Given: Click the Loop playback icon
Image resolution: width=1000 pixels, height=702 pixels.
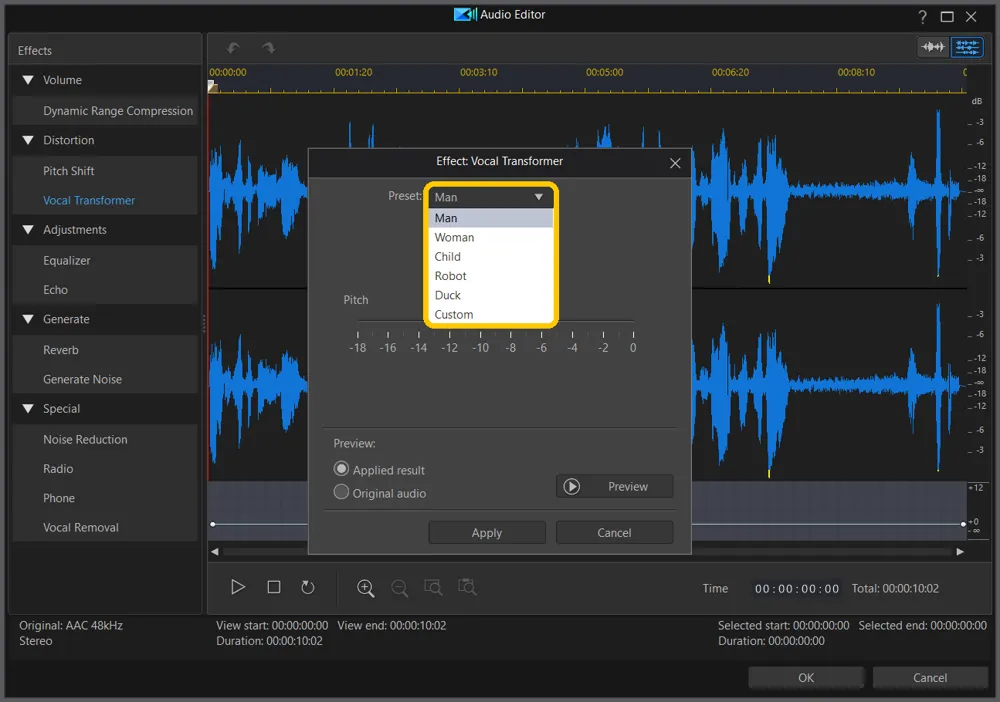Looking at the screenshot, I should click(307, 587).
